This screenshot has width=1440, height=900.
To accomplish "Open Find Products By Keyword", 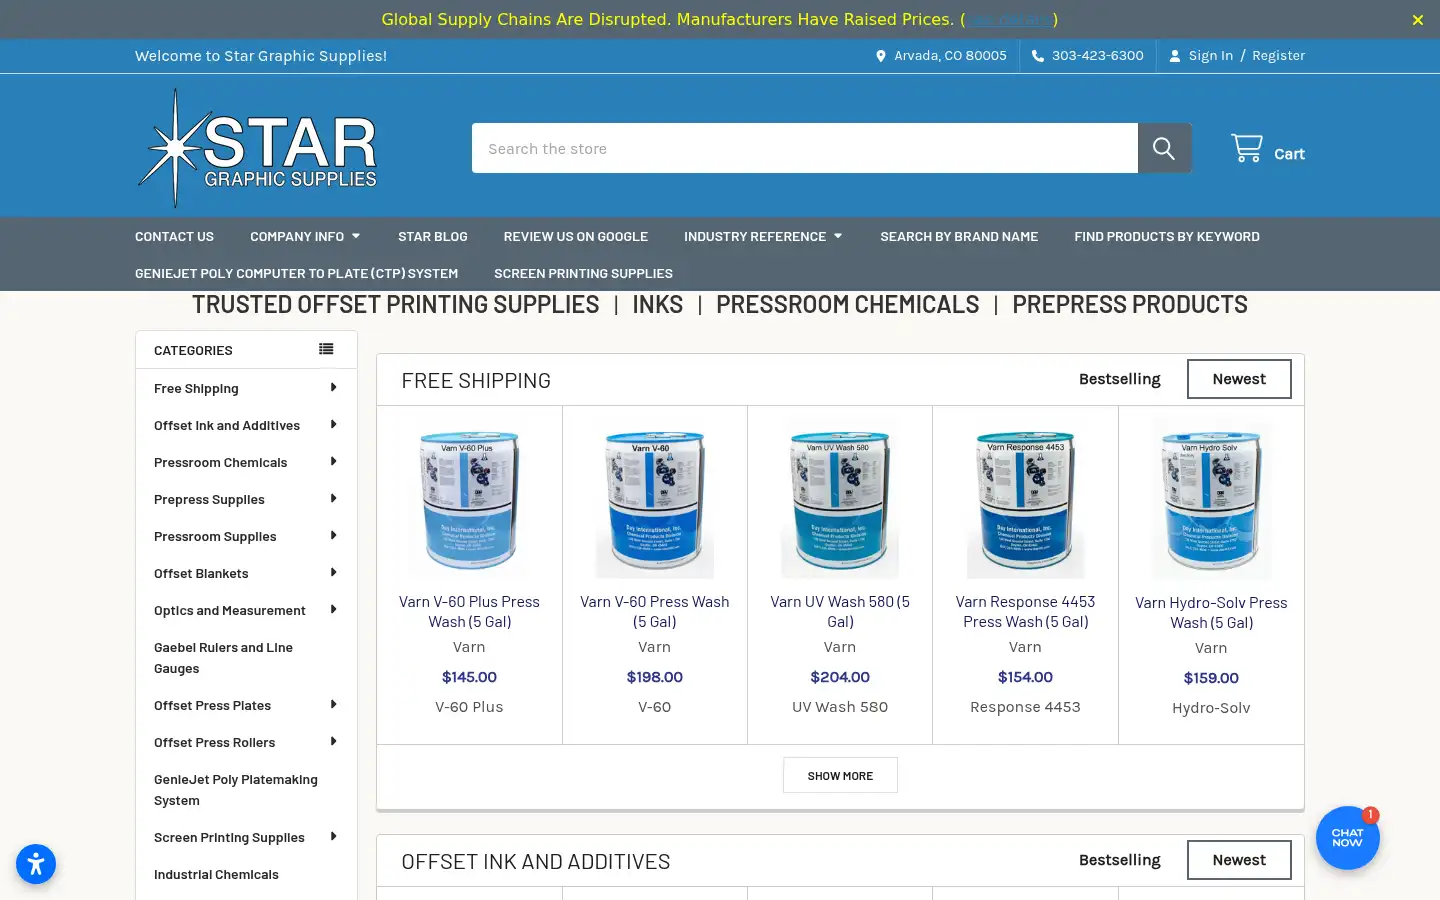I will [x=1167, y=236].
